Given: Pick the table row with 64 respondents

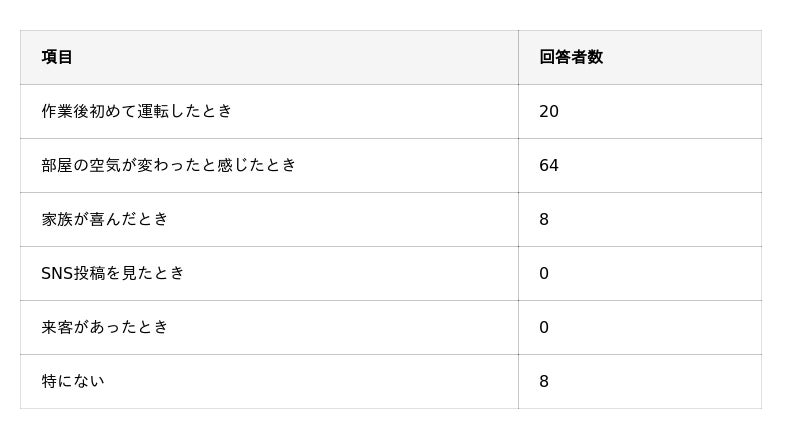Looking at the screenshot, I should coord(390,165).
